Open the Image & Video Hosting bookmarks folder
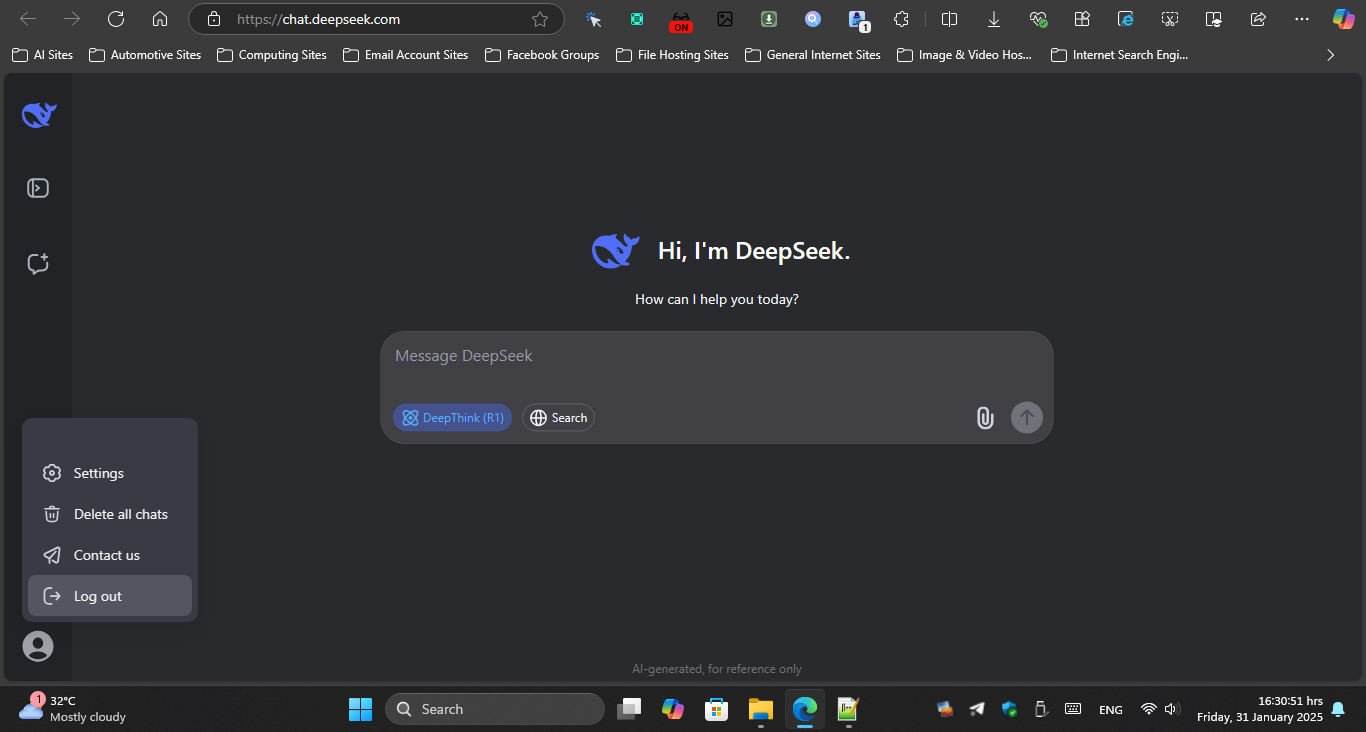The height and width of the screenshot is (732, 1366). click(965, 55)
